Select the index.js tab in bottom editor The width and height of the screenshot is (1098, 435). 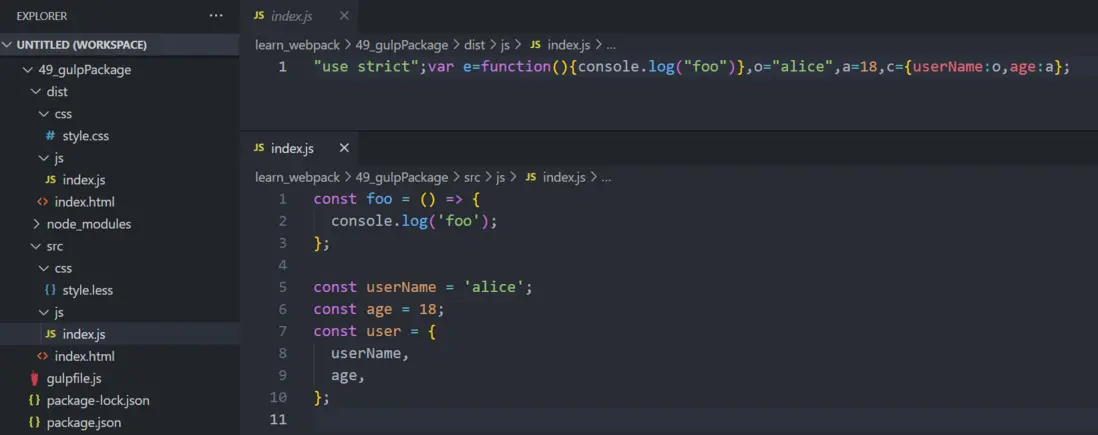[x=292, y=148]
